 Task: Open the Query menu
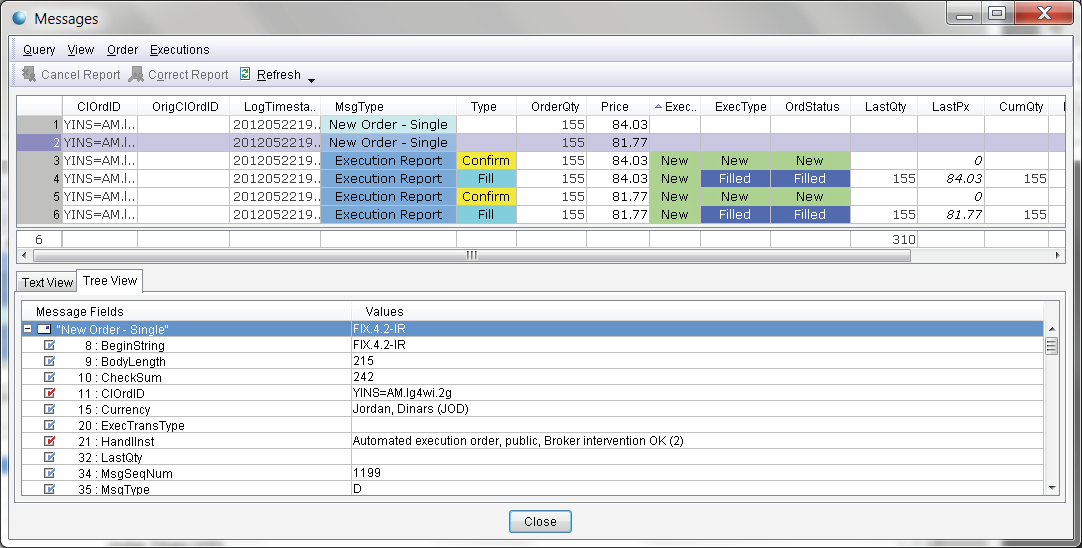(x=39, y=49)
